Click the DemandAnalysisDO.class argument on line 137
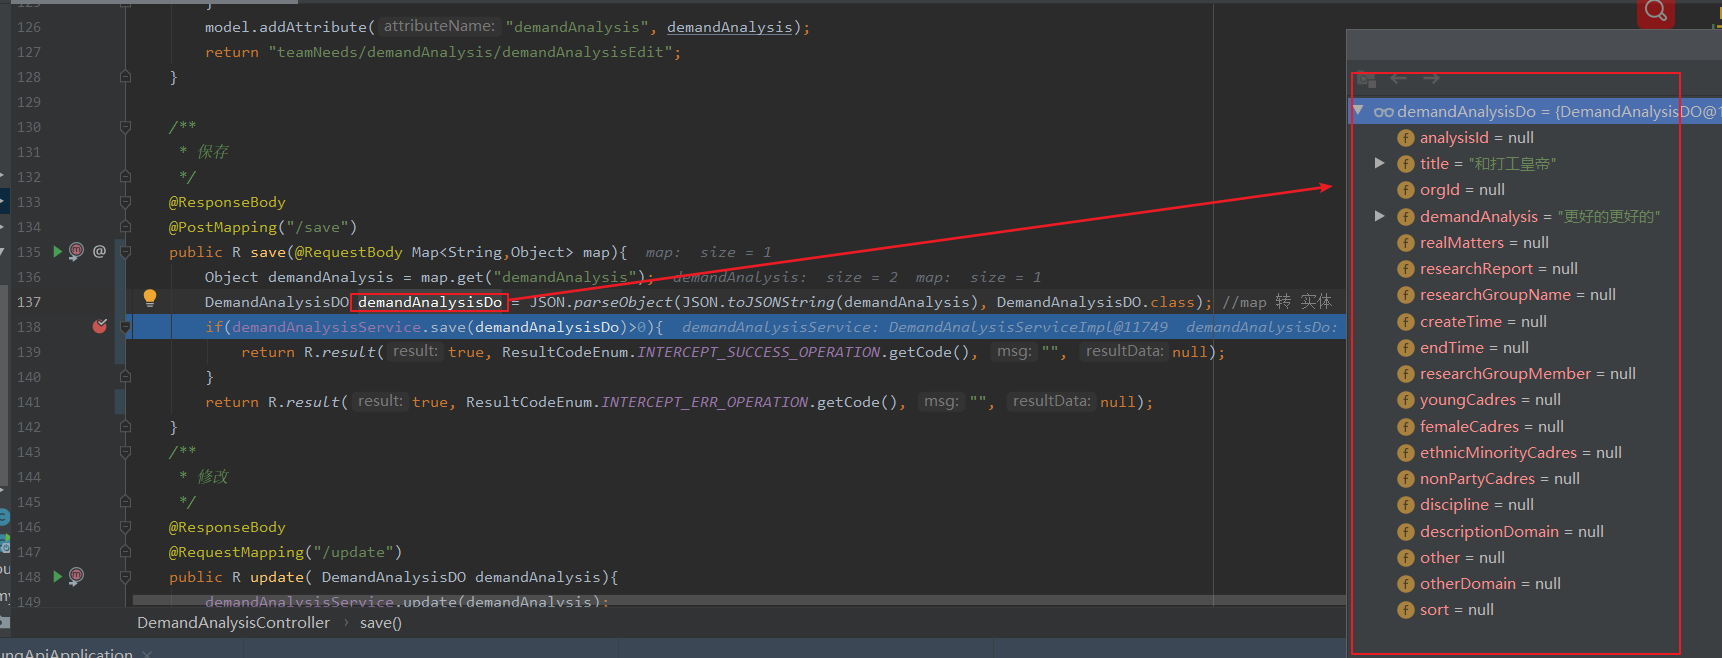The image size is (1722, 658). [x=1096, y=302]
